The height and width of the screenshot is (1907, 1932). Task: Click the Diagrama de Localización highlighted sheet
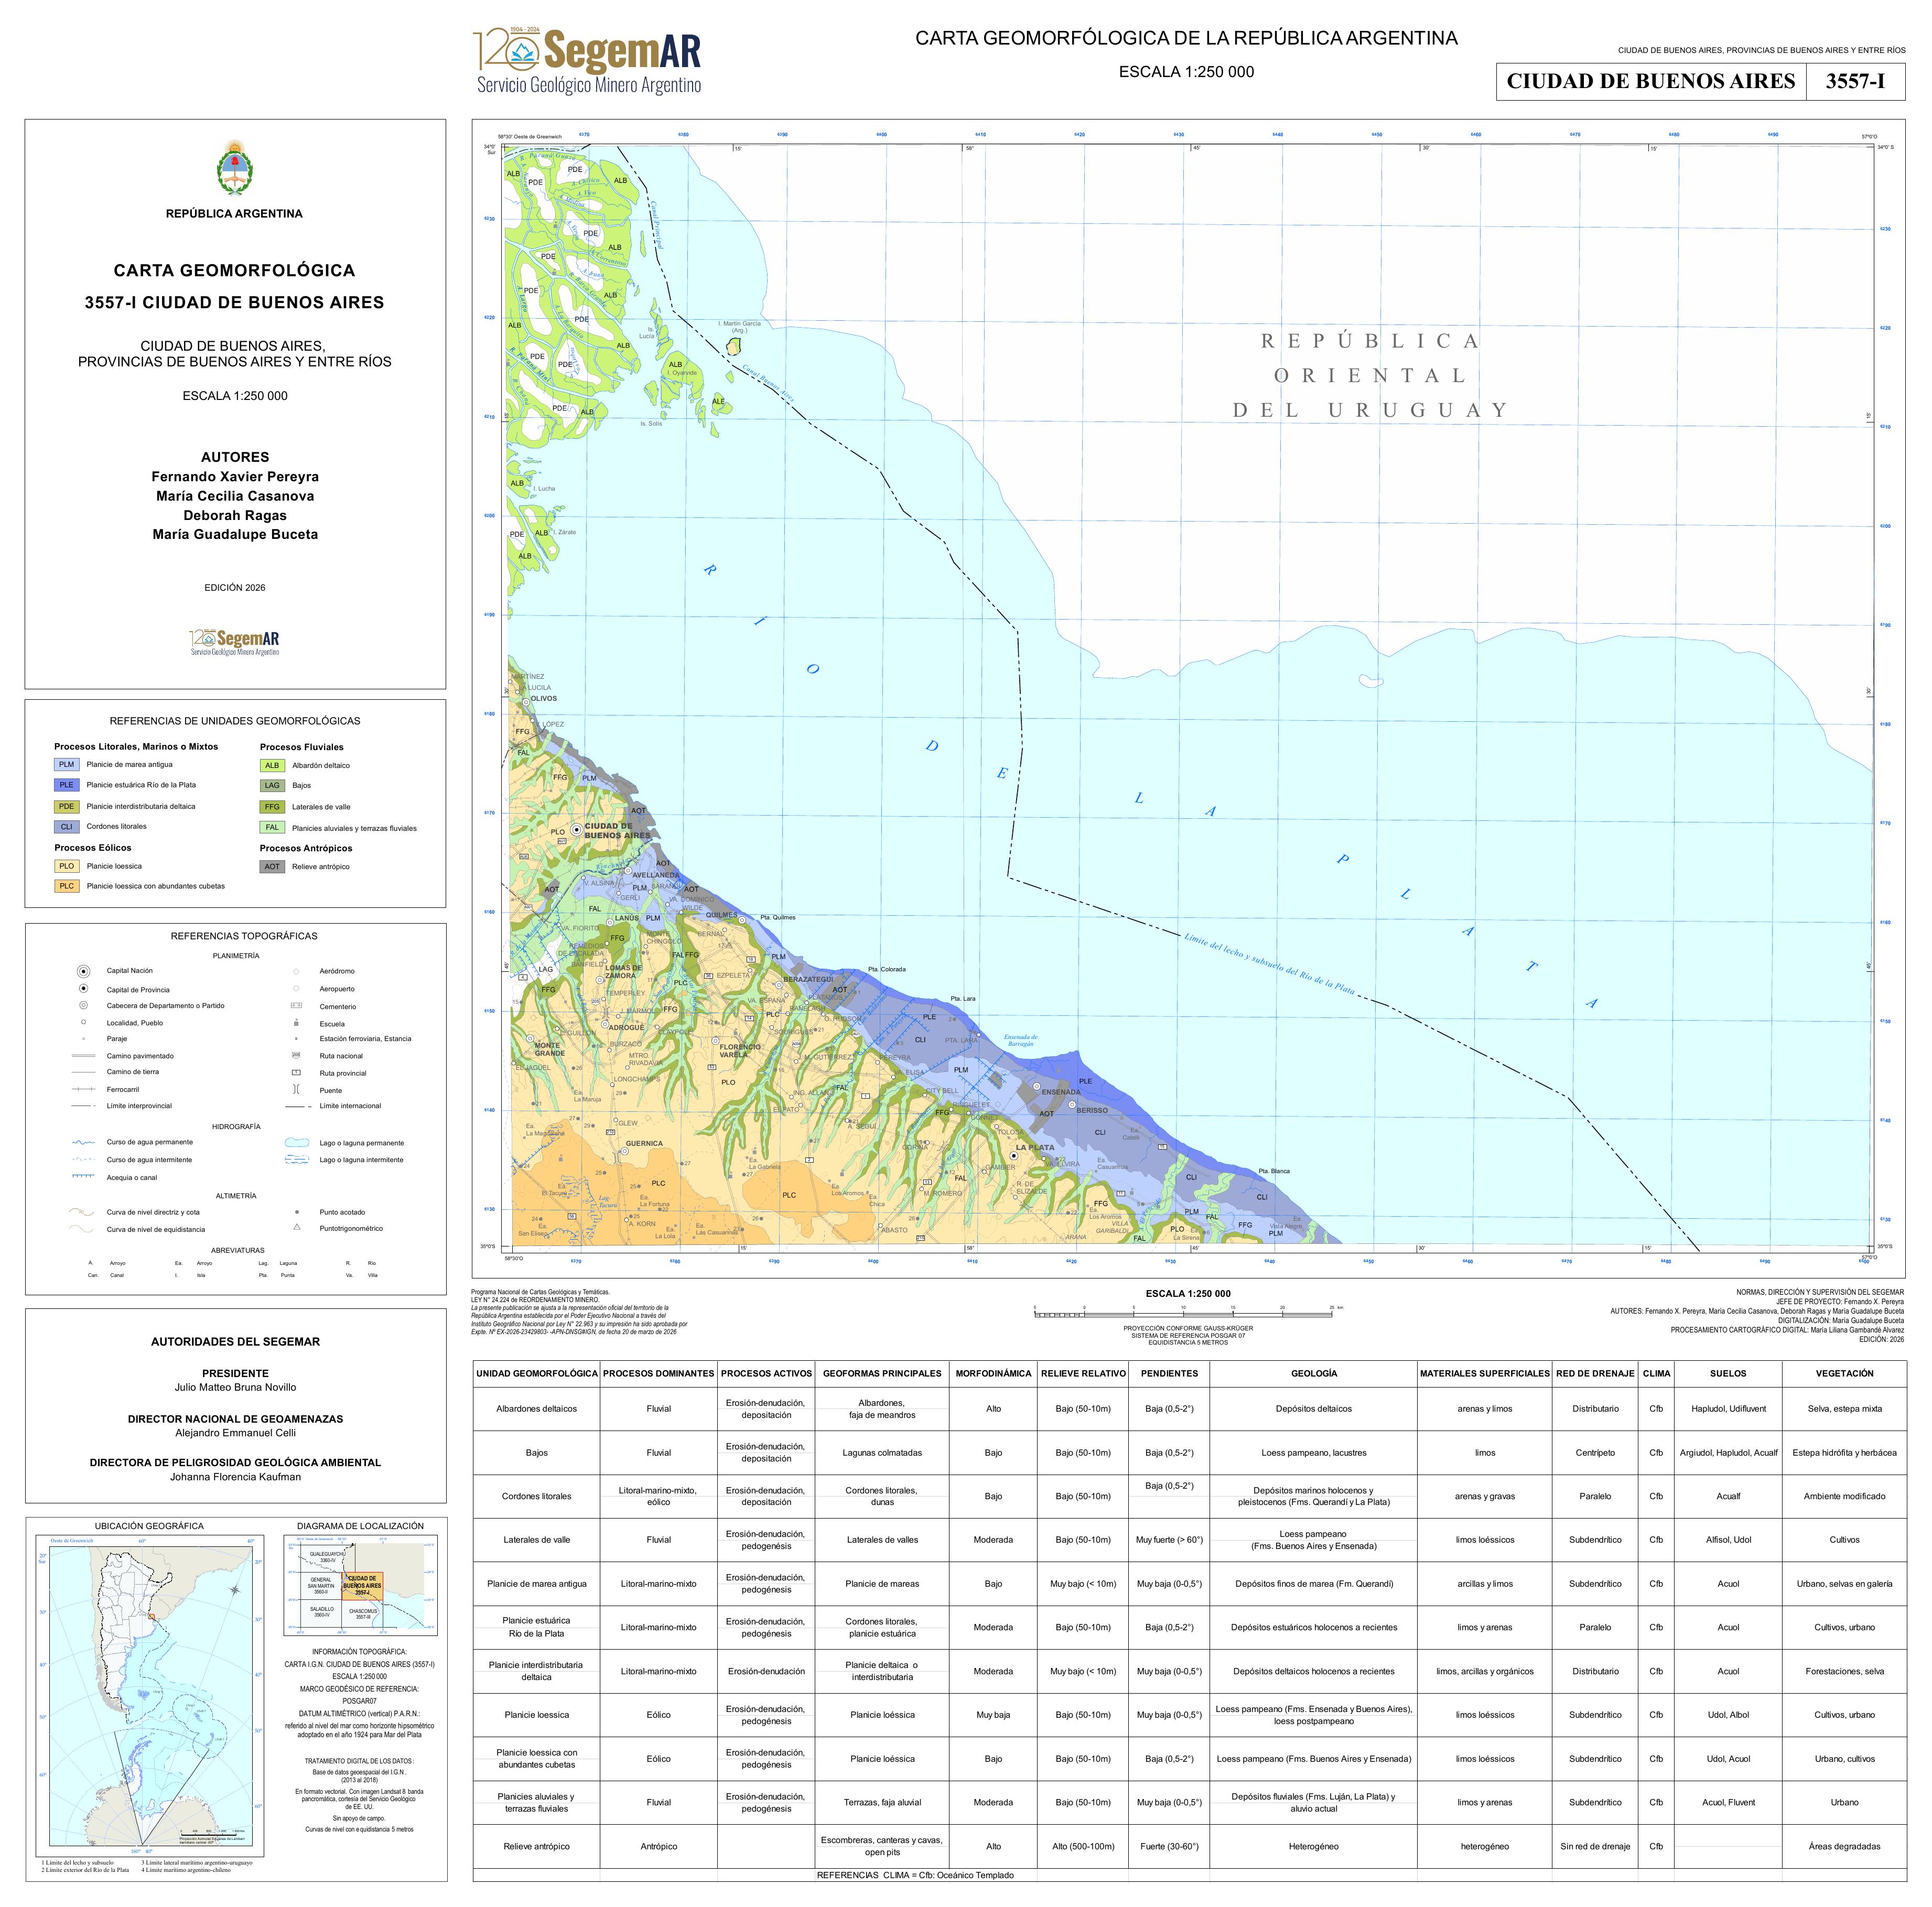click(362, 1585)
